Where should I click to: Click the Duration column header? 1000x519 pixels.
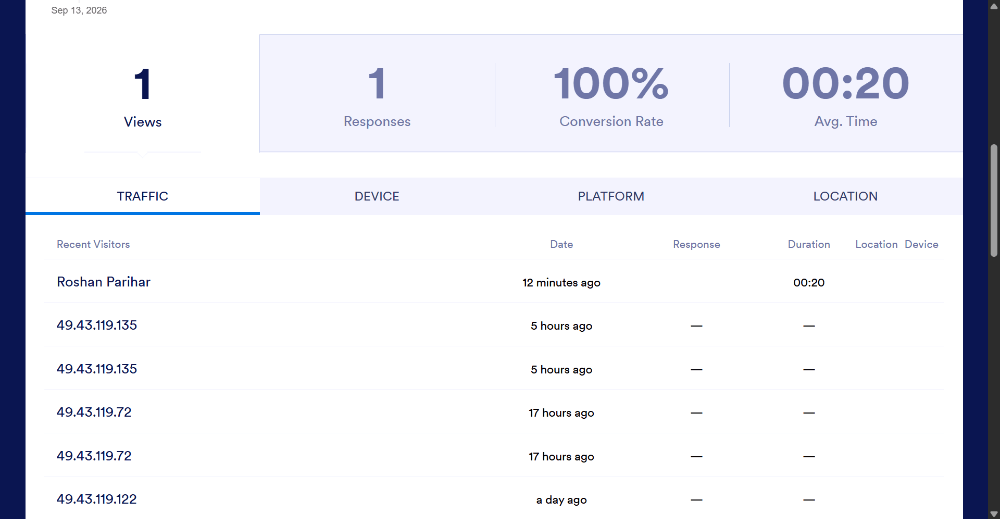point(809,244)
